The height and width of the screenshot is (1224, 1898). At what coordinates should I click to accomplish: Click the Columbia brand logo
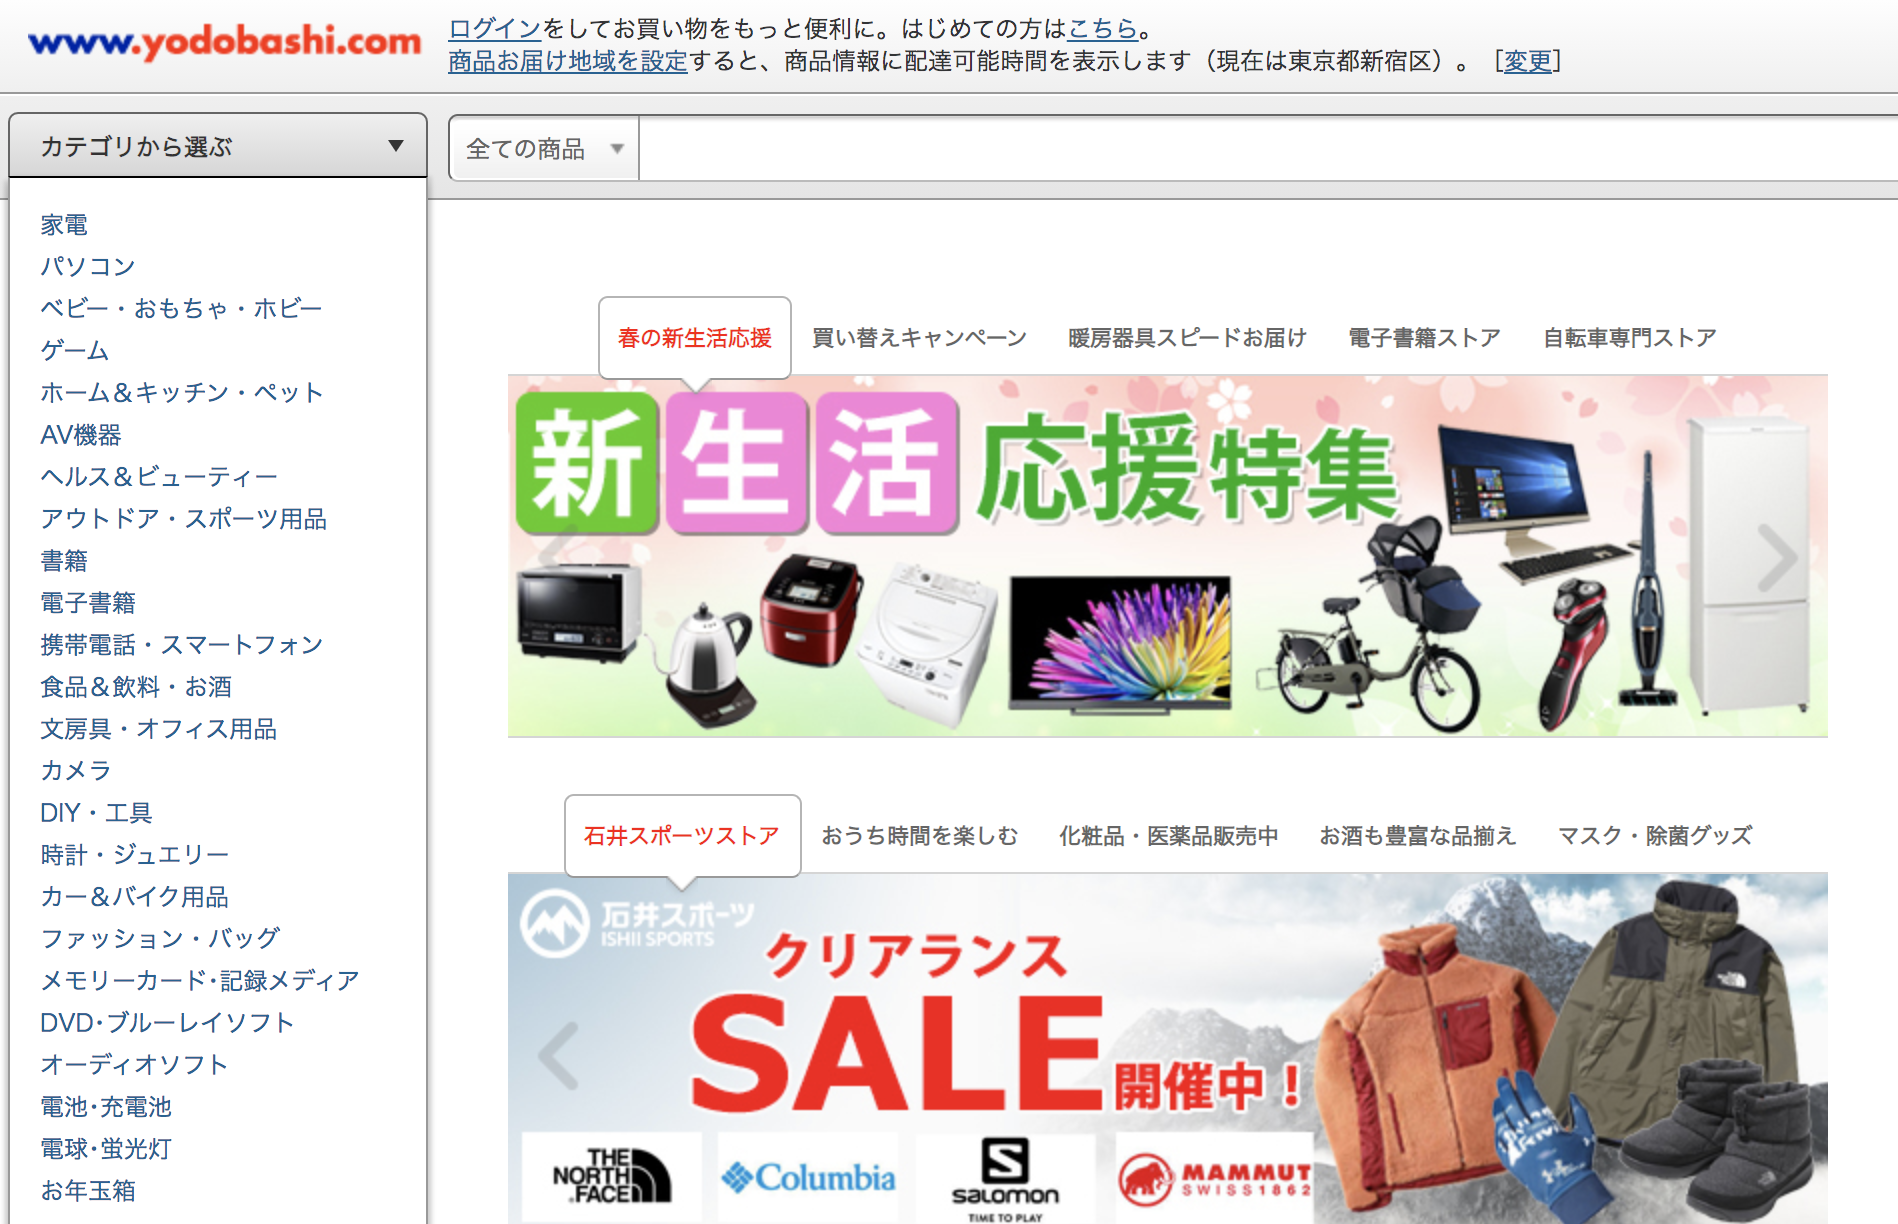tap(808, 1177)
